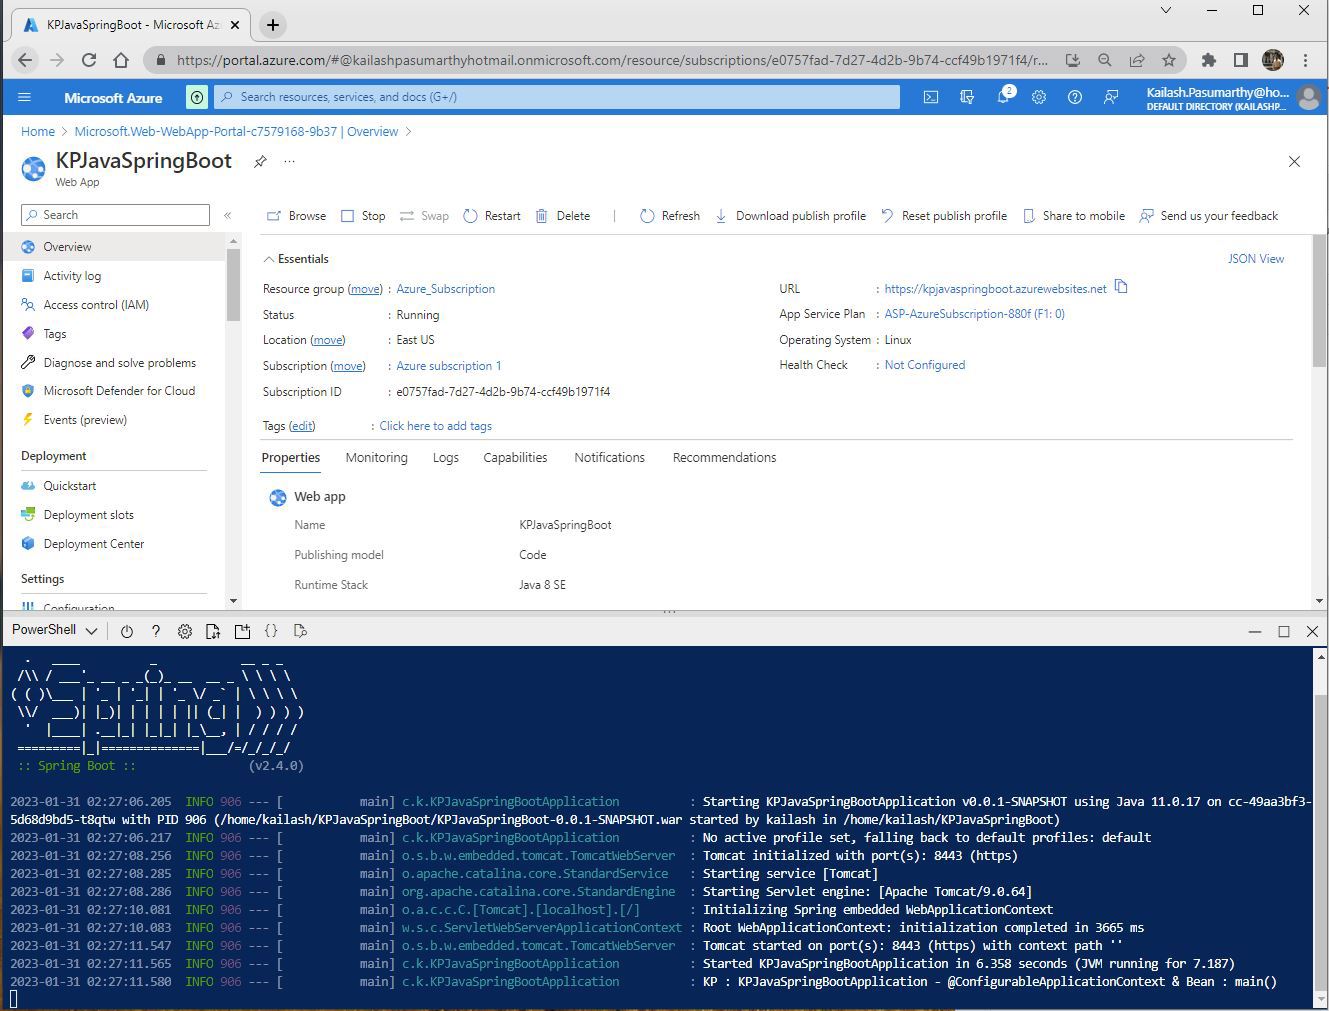Open the Cloud Shell help icon

point(155,631)
